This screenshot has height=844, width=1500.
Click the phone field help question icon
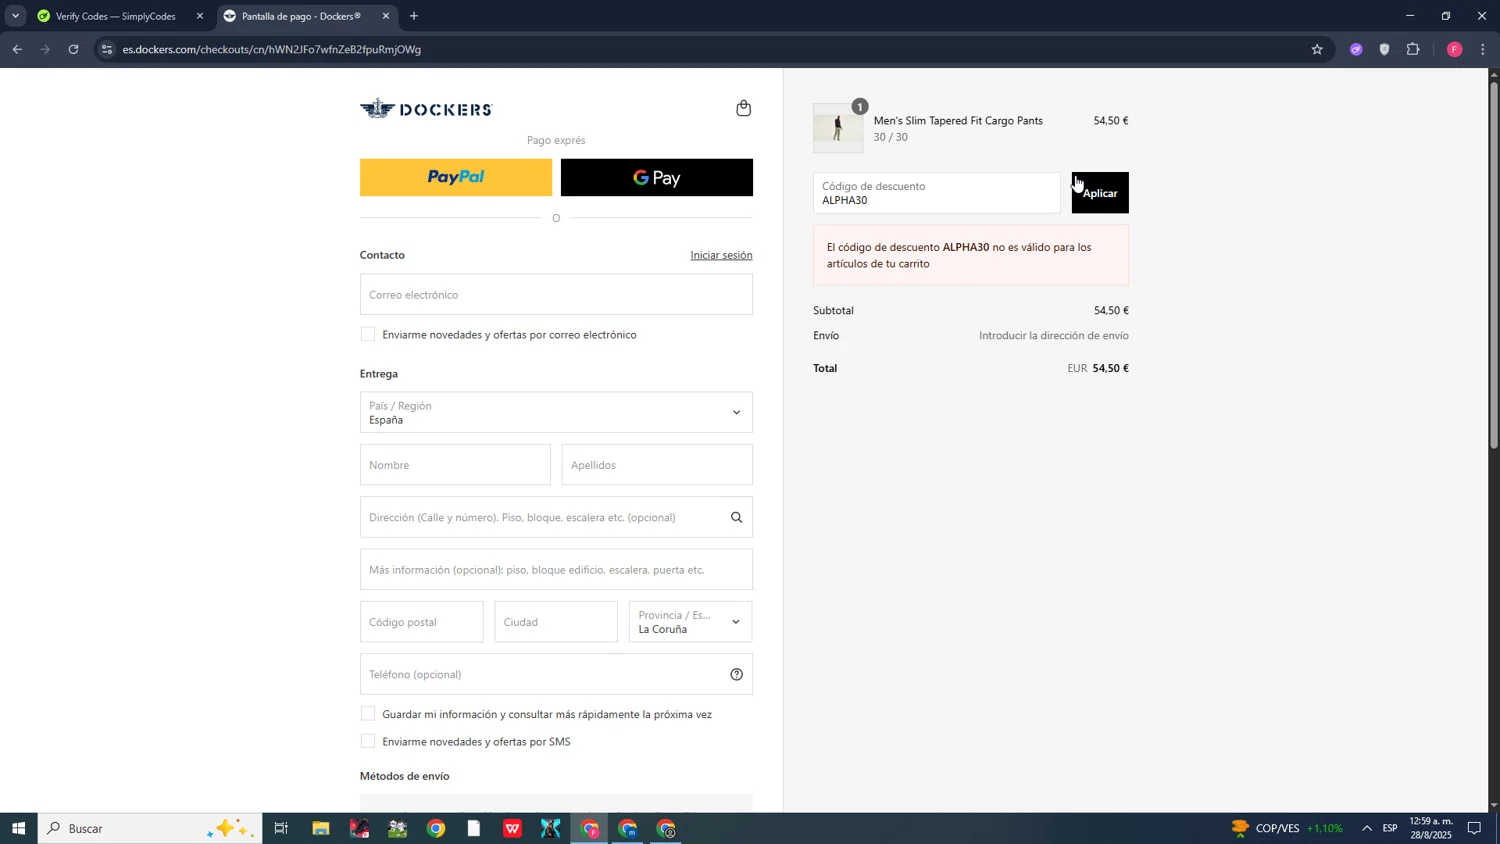pyautogui.click(x=736, y=674)
